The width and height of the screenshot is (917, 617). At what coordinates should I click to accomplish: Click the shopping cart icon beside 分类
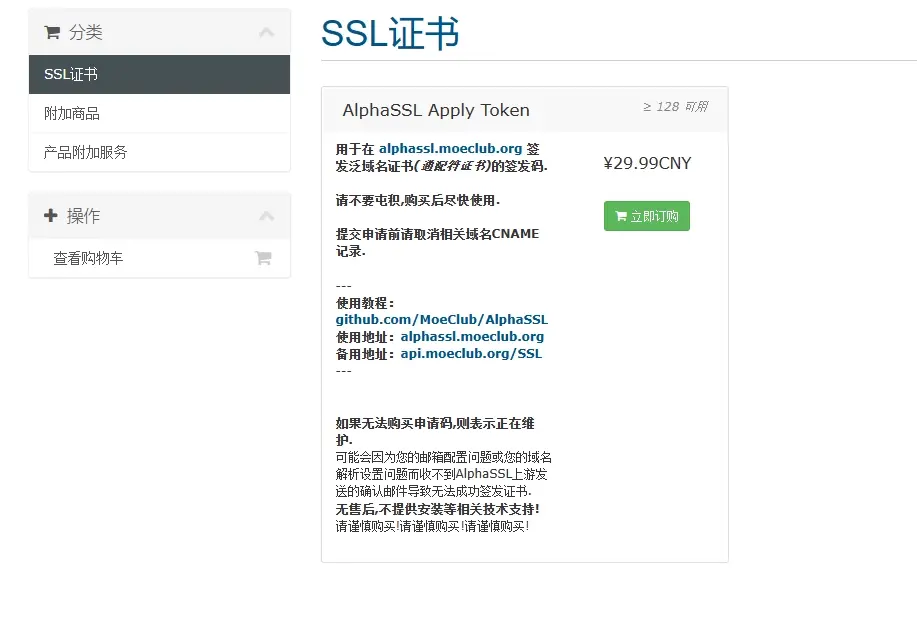[x=52, y=32]
